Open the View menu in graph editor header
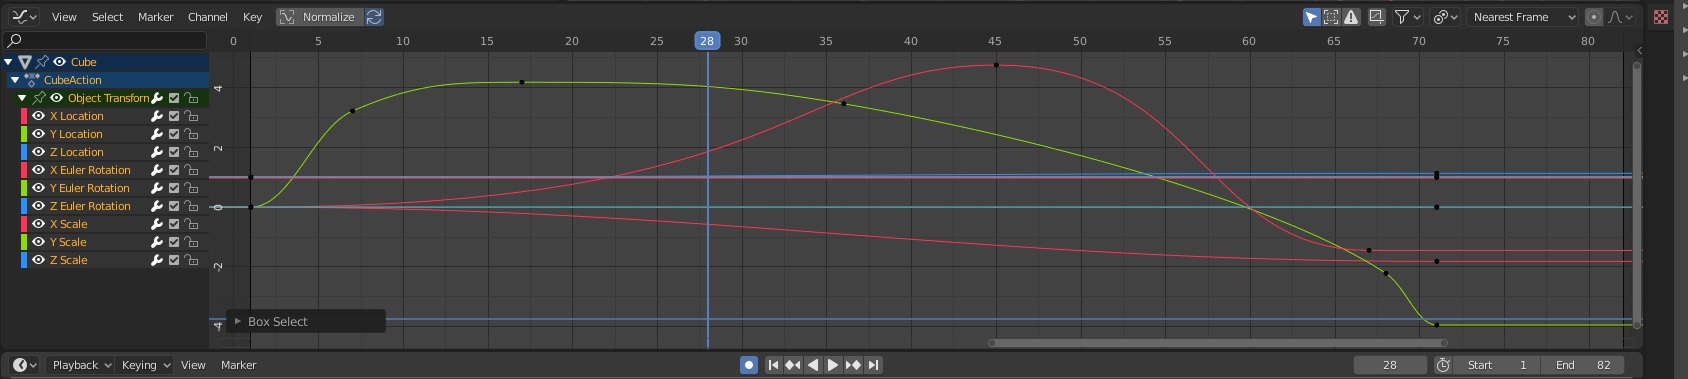This screenshot has width=1688, height=379. coord(64,17)
